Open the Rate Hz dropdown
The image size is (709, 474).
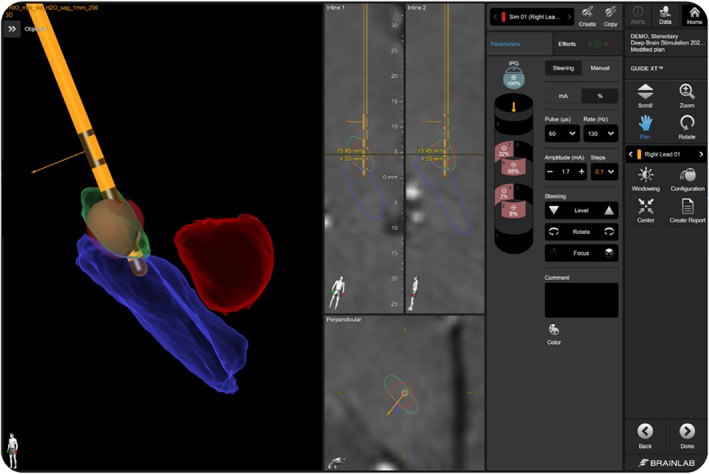(x=600, y=133)
